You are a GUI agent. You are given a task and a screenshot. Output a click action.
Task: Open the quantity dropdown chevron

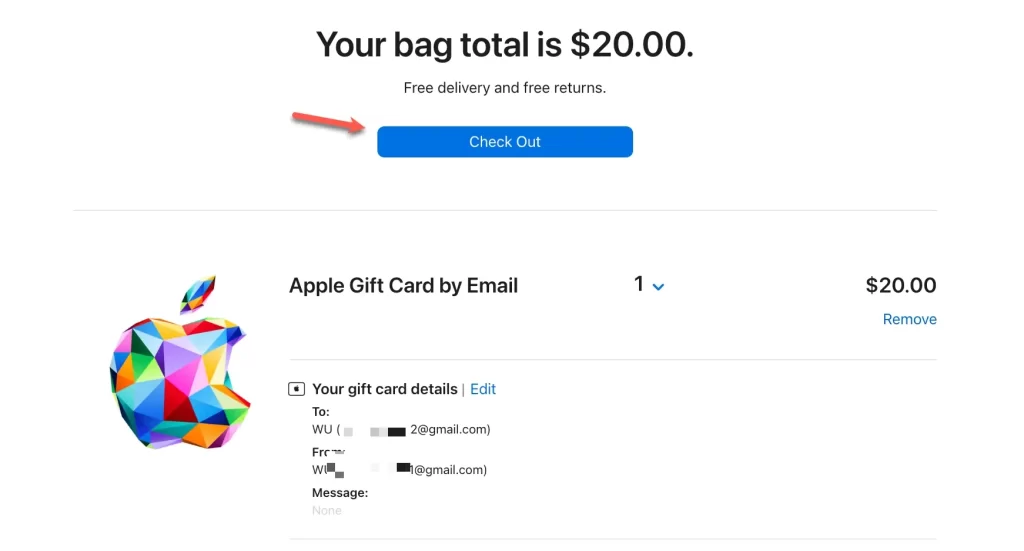pyautogui.click(x=658, y=287)
